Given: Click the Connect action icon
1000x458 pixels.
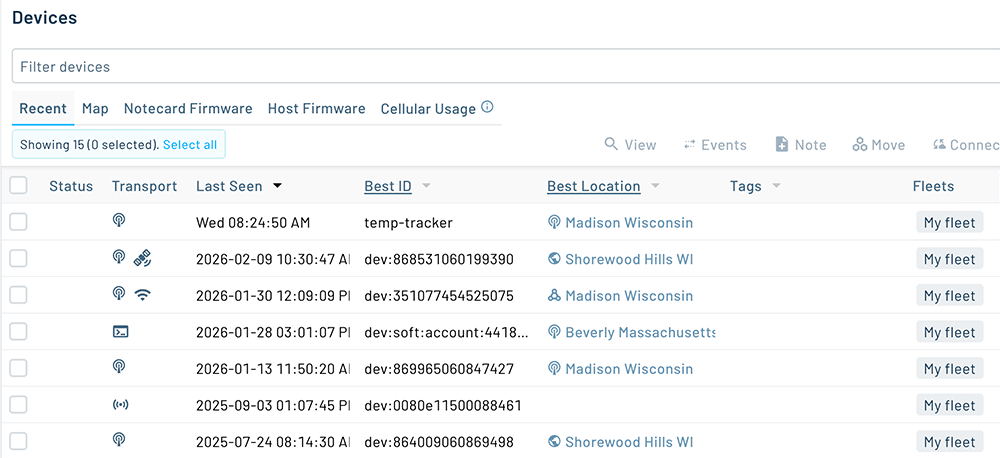Looking at the screenshot, I should pyautogui.click(x=939, y=145).
